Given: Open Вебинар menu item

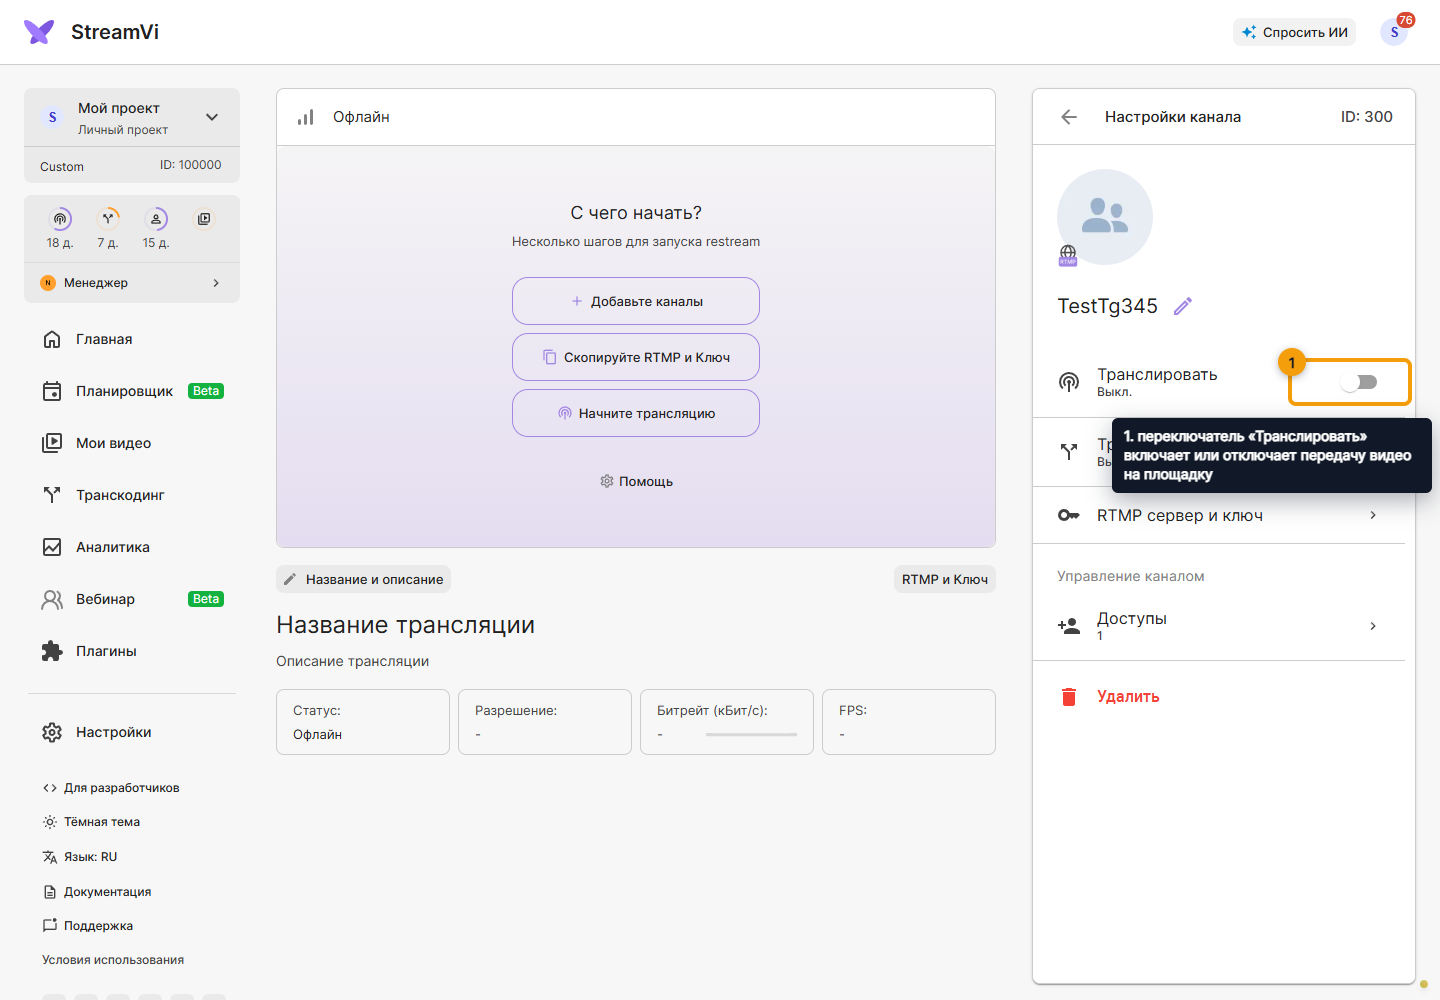Looking at the screenshot, I should (x=132, y=599).
